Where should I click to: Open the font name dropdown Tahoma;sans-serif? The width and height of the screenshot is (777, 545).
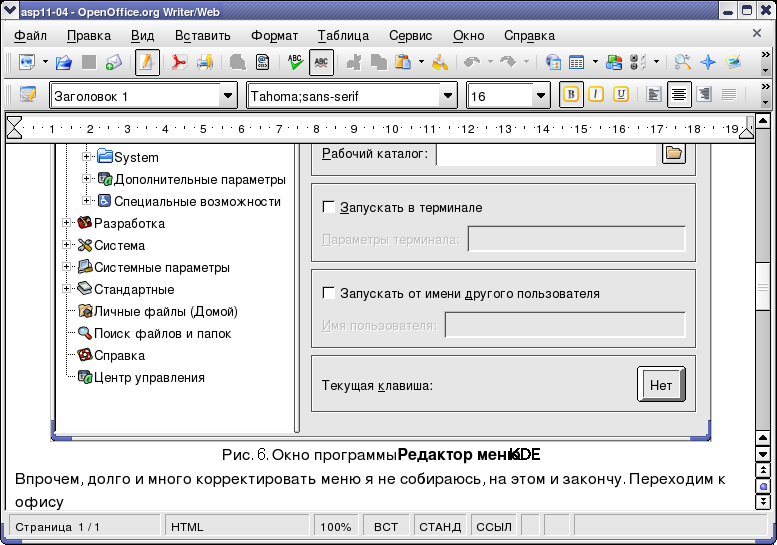tap(448, 96)
